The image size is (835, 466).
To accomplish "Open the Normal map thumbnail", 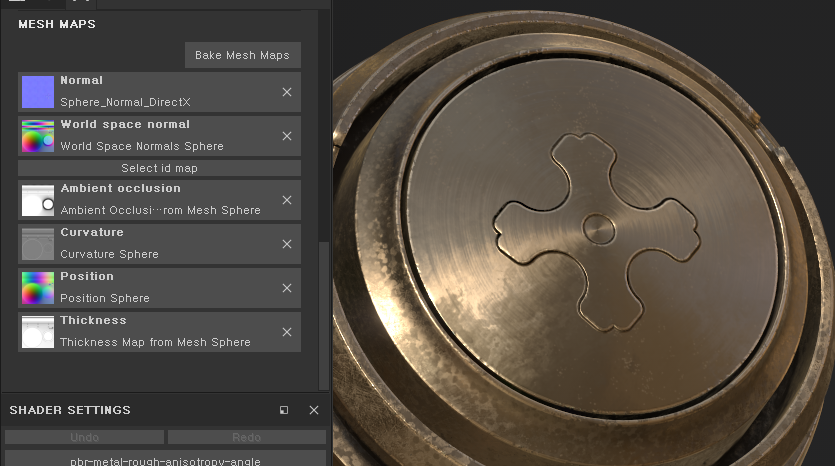I will coord(38,92).
